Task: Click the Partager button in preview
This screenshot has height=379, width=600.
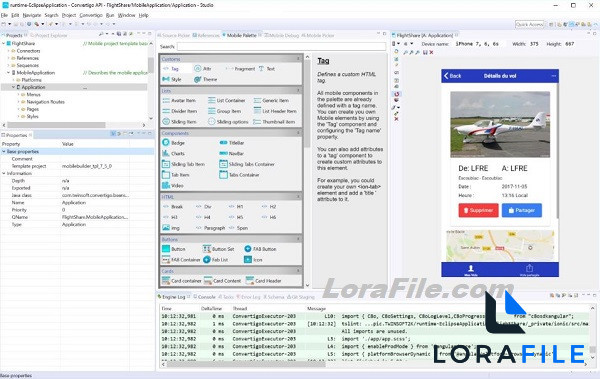Action: click(x=522, y=210)
